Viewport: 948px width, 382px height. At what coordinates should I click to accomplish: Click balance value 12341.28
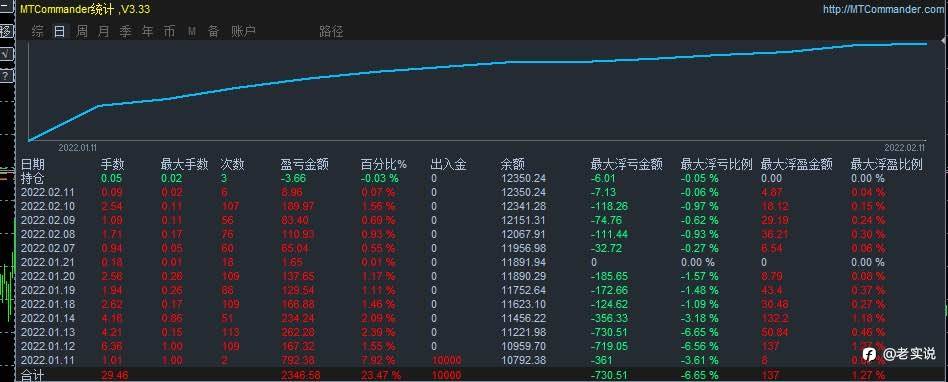click(x=524, y=207)
